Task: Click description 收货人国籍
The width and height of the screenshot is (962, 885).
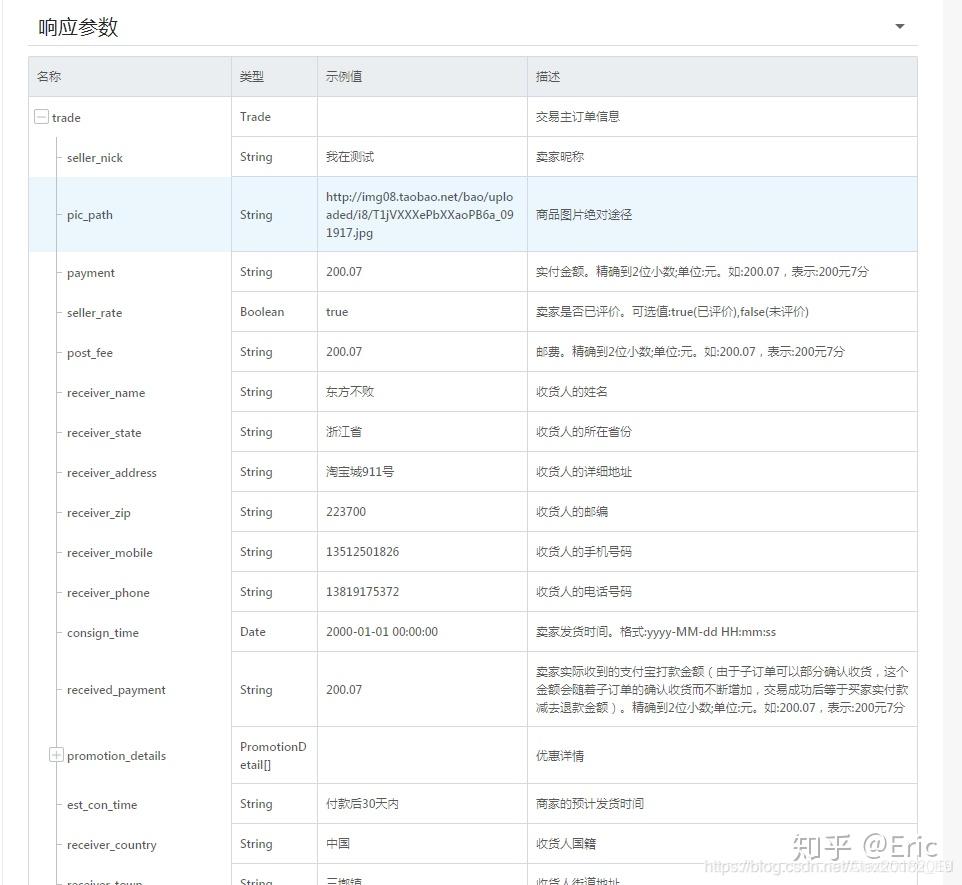Action: tap(566, 843)
